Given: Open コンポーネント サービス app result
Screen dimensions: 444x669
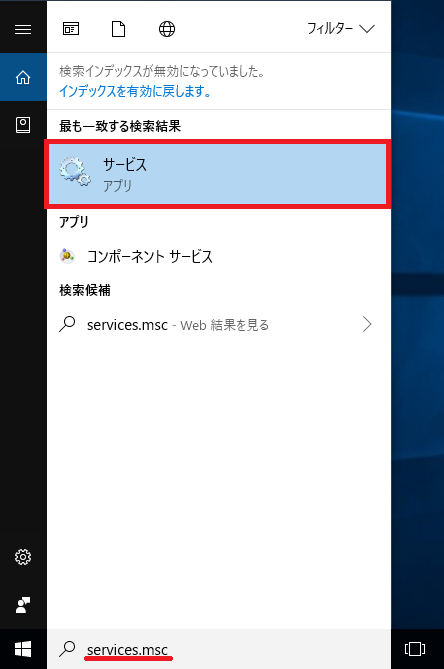Looking at the screenshot, I should [219, 256].
